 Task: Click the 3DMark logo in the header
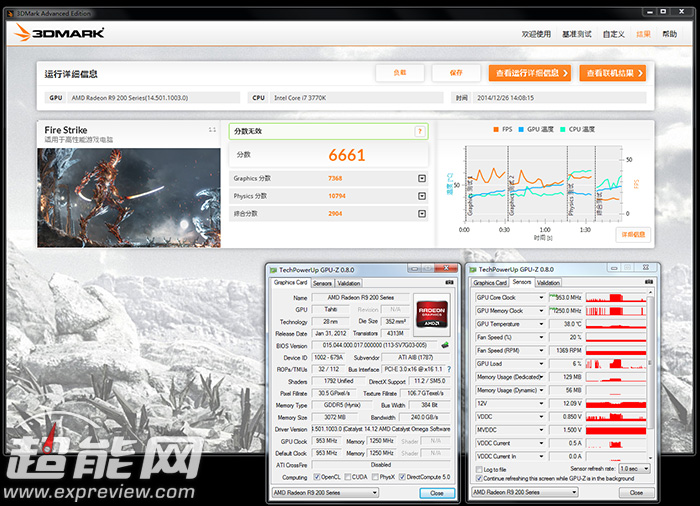click(59, 33)
